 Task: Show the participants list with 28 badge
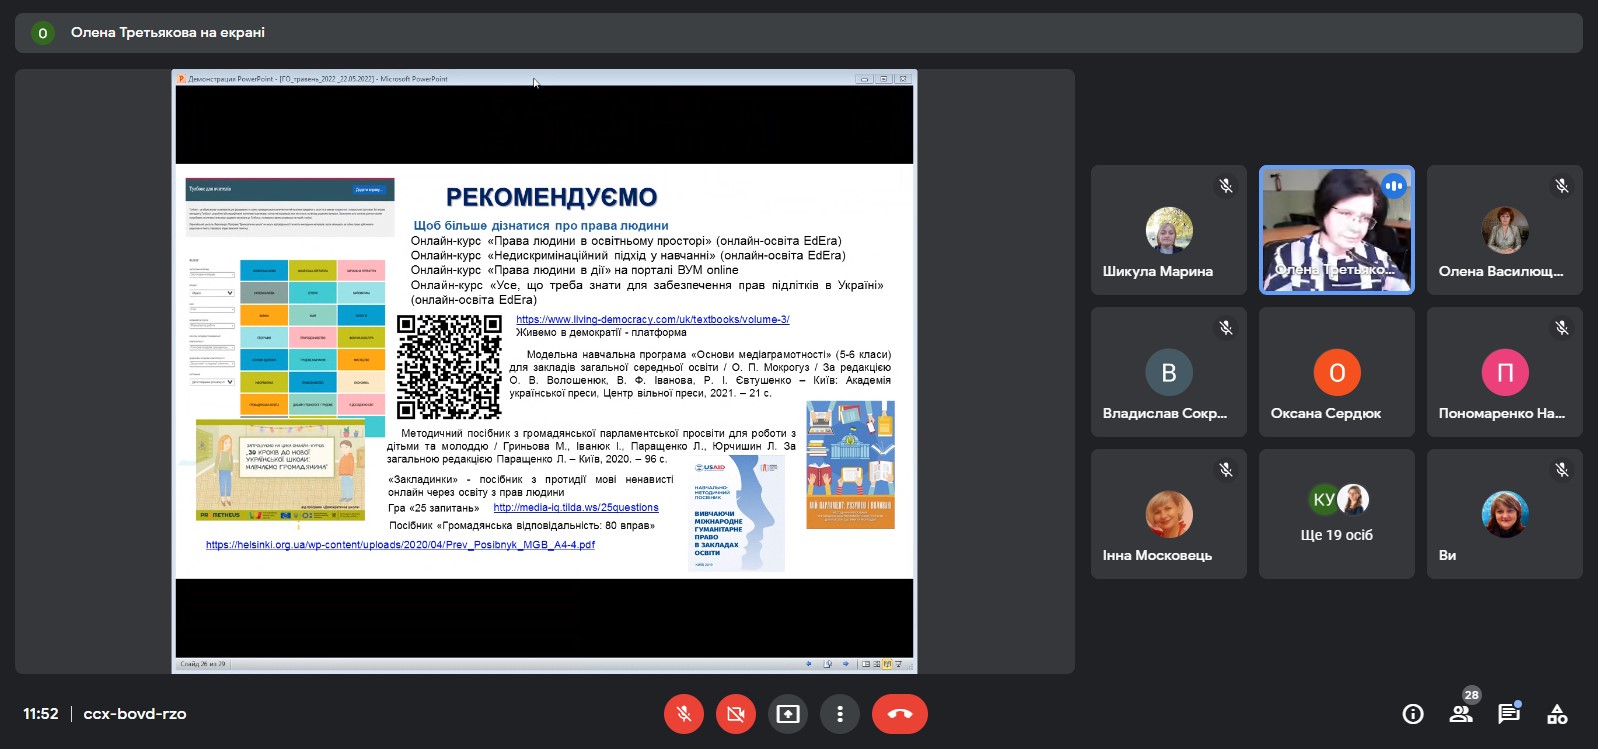[1461, 713]
